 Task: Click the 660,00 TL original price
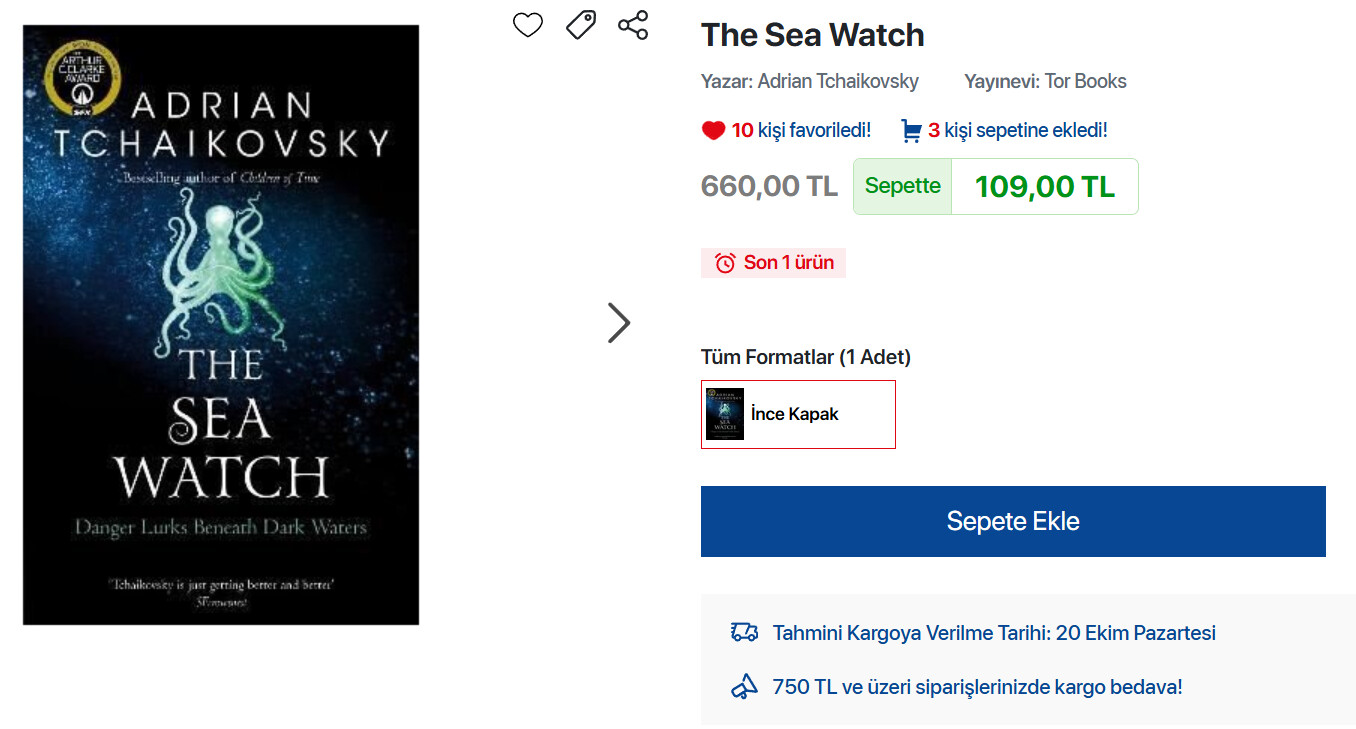tap(769, 187)
